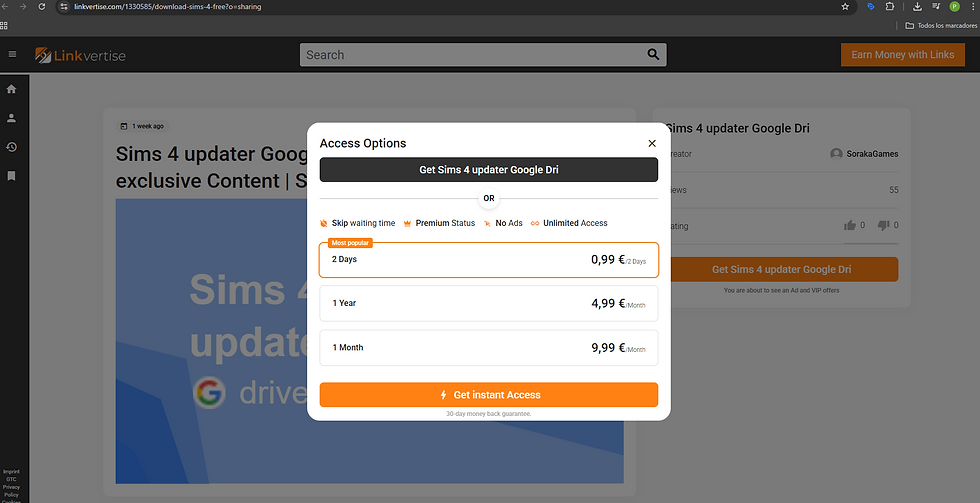Viewport: 980px width, 503px height.
Task: Open Chrome three-dot menu
Action: tap(972, 6)
